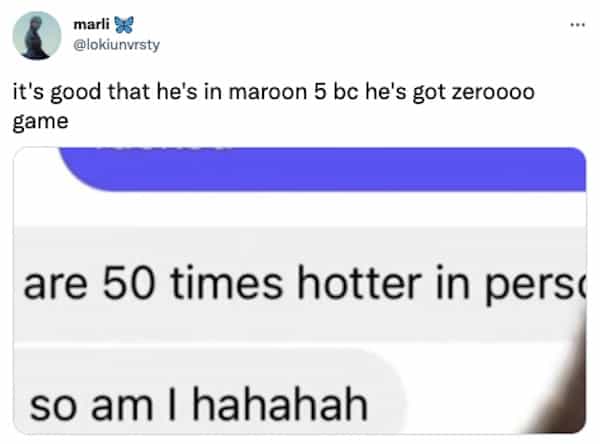Visit the @lokiunvrsty handle link
Image resolution: width=600 pixels, height=444 pixels.
coord(116,45)
